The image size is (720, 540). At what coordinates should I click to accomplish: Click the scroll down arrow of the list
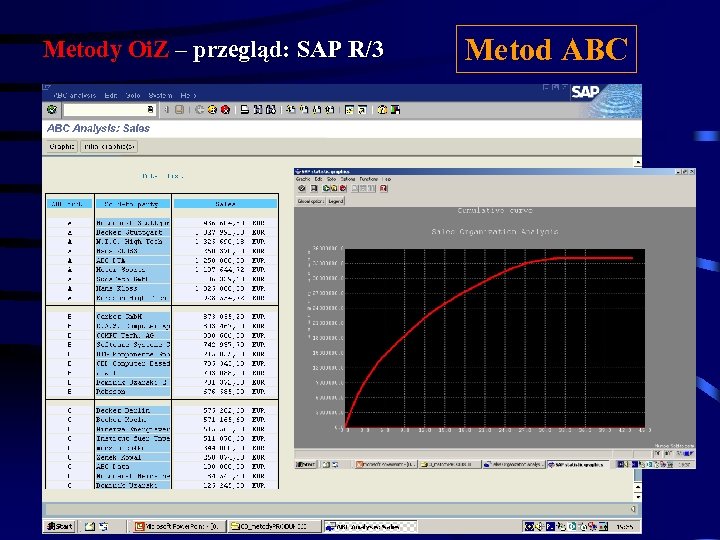point(638,497)
